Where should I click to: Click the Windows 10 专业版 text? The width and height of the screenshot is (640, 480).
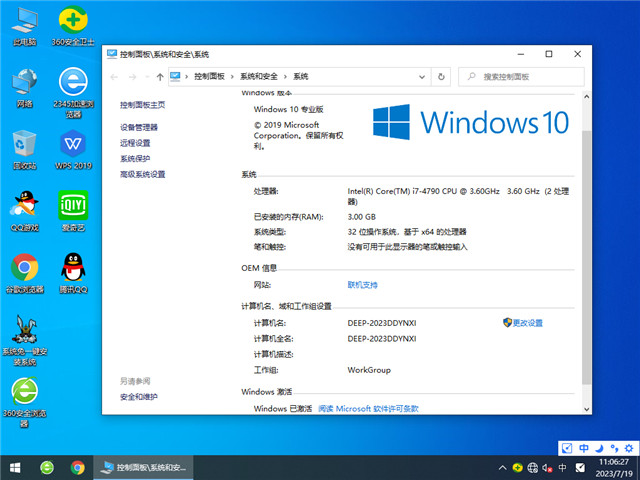click(x=288, y=109)
